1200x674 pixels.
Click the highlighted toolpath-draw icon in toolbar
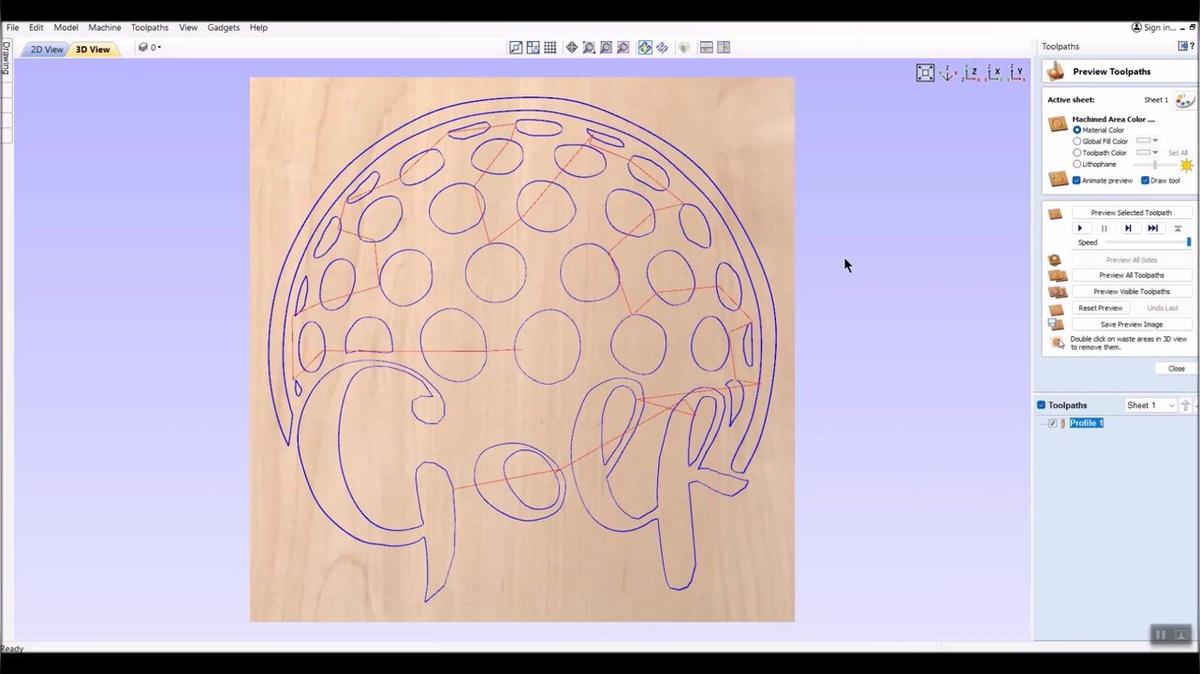(x=645, y=47)
